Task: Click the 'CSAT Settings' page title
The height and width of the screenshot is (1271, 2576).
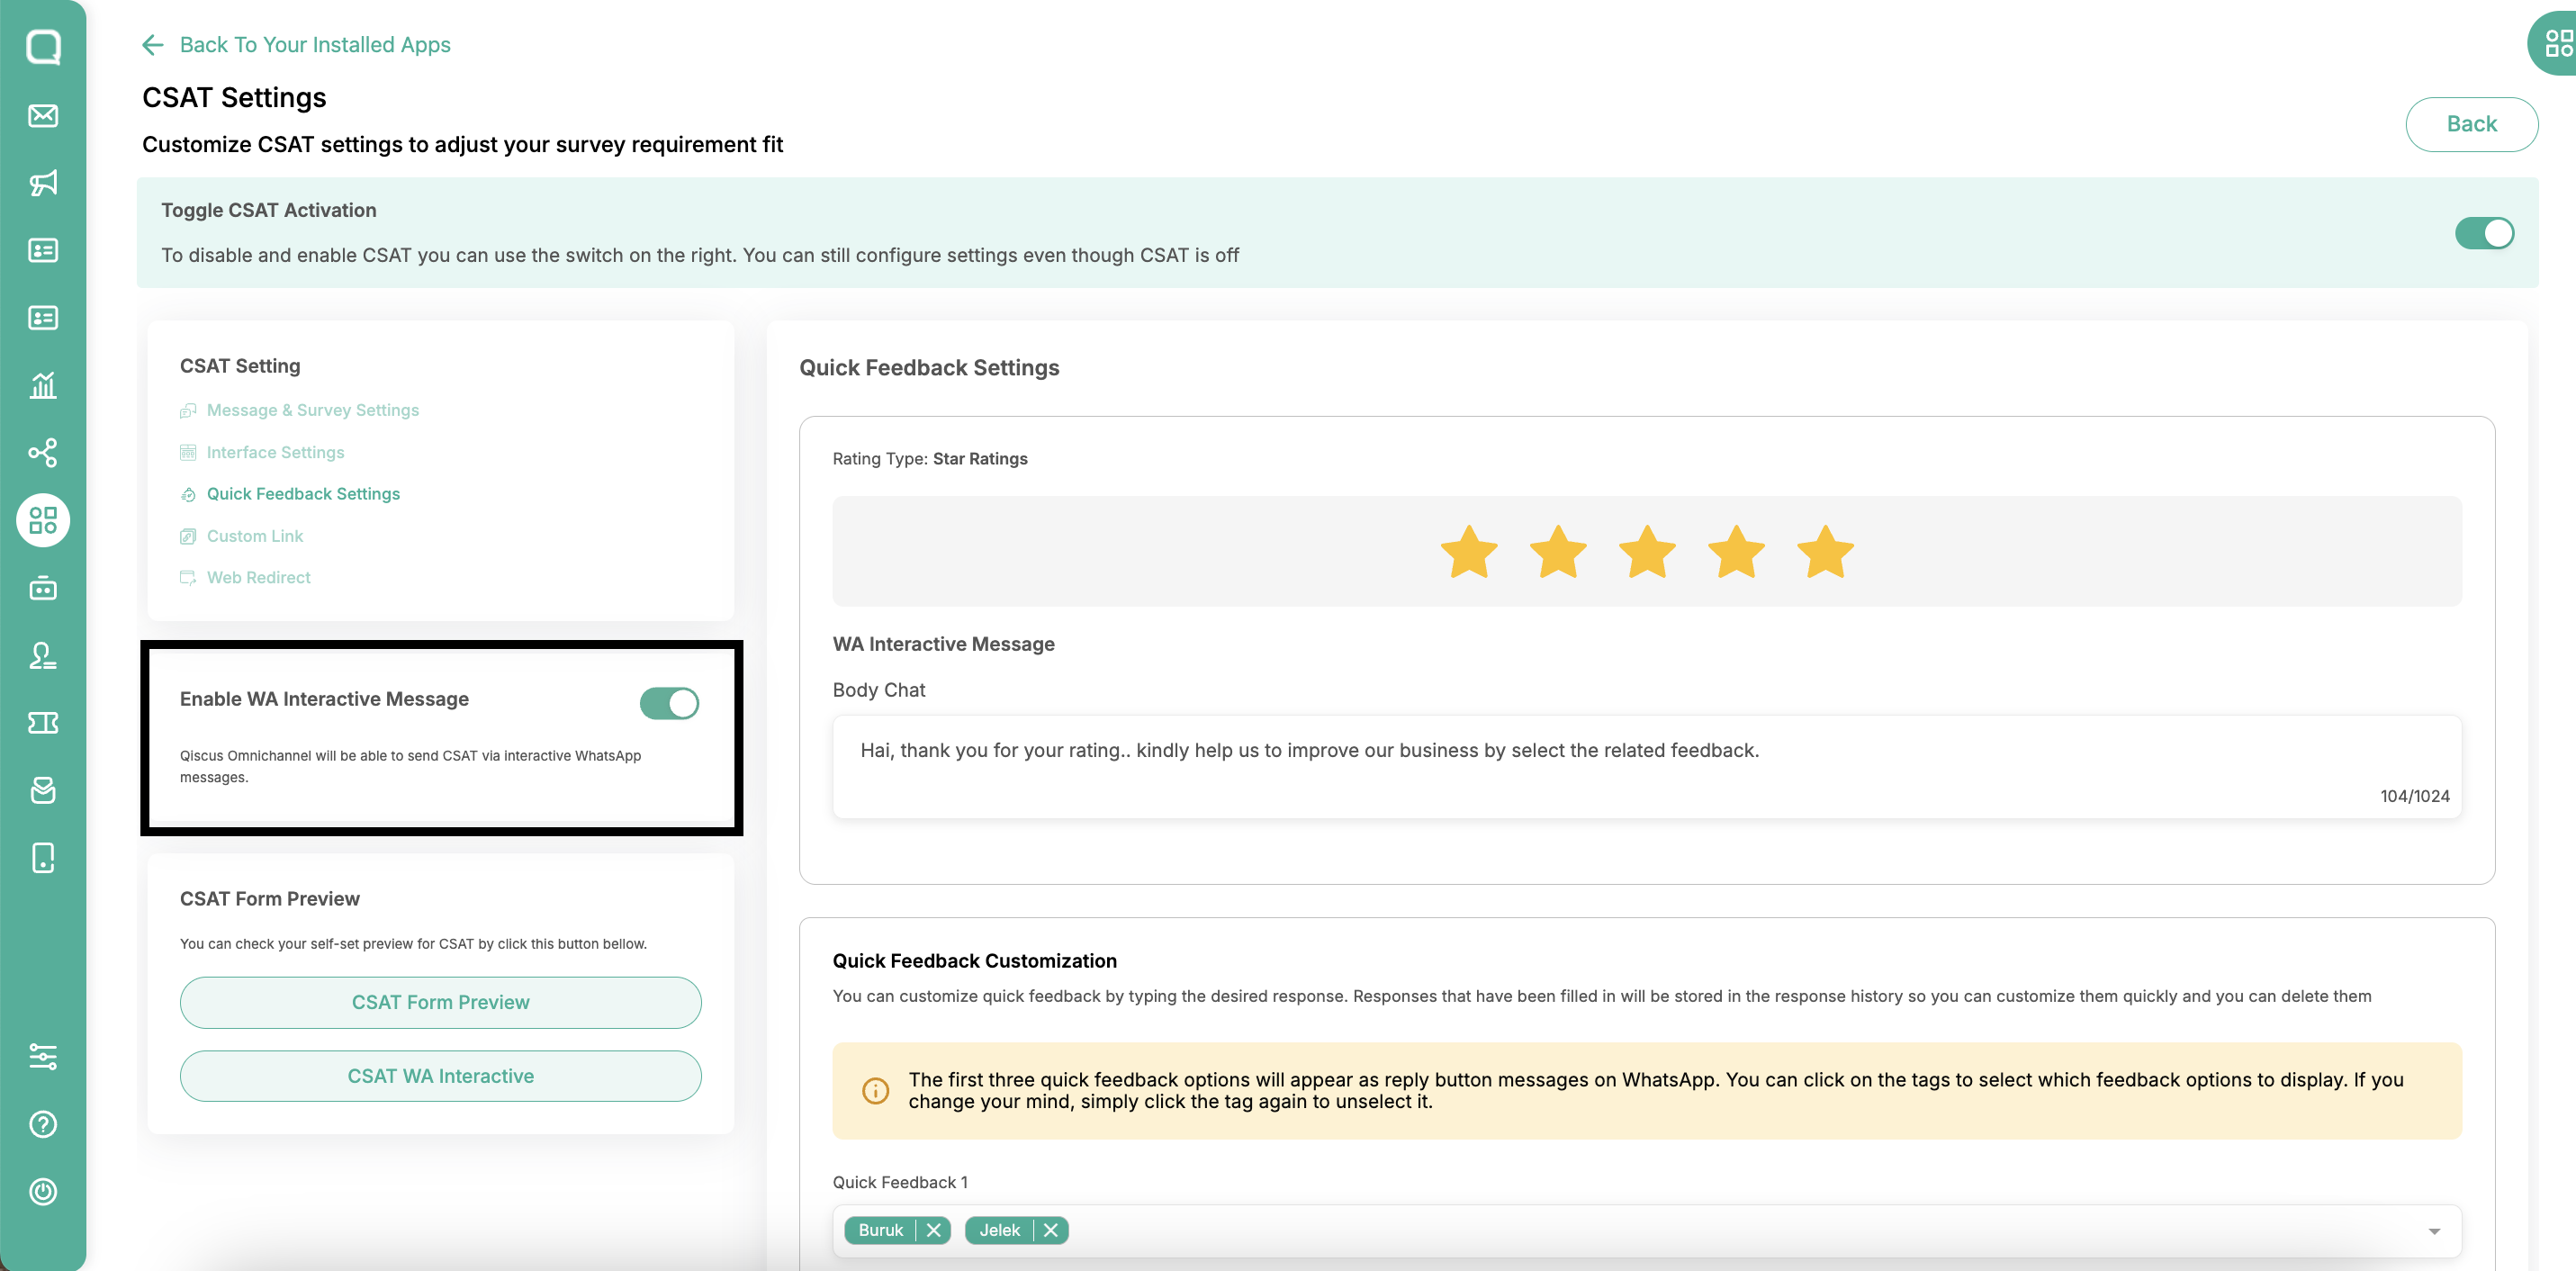Action: [234, 97]
